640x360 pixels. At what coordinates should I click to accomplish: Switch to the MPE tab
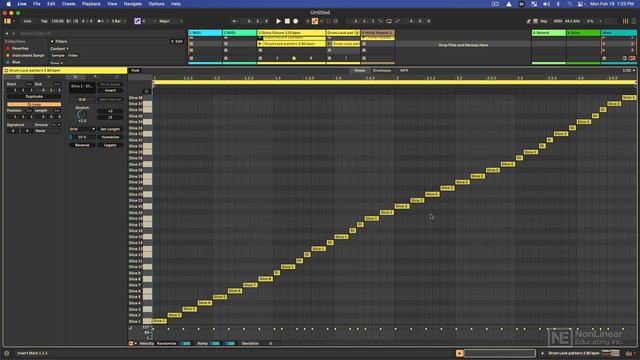(x=404, y=71)
